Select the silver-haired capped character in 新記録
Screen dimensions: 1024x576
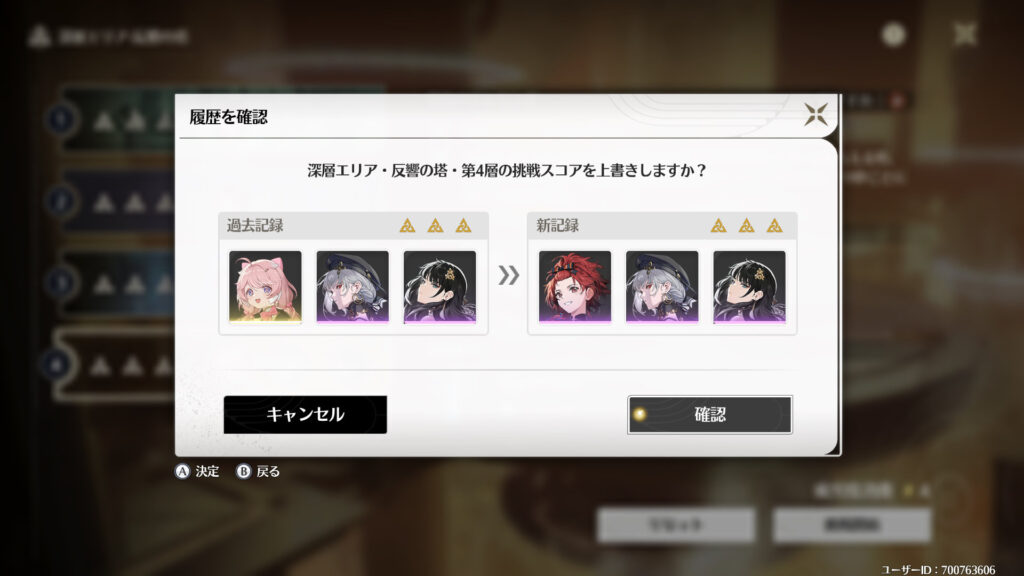coord(662,287)
